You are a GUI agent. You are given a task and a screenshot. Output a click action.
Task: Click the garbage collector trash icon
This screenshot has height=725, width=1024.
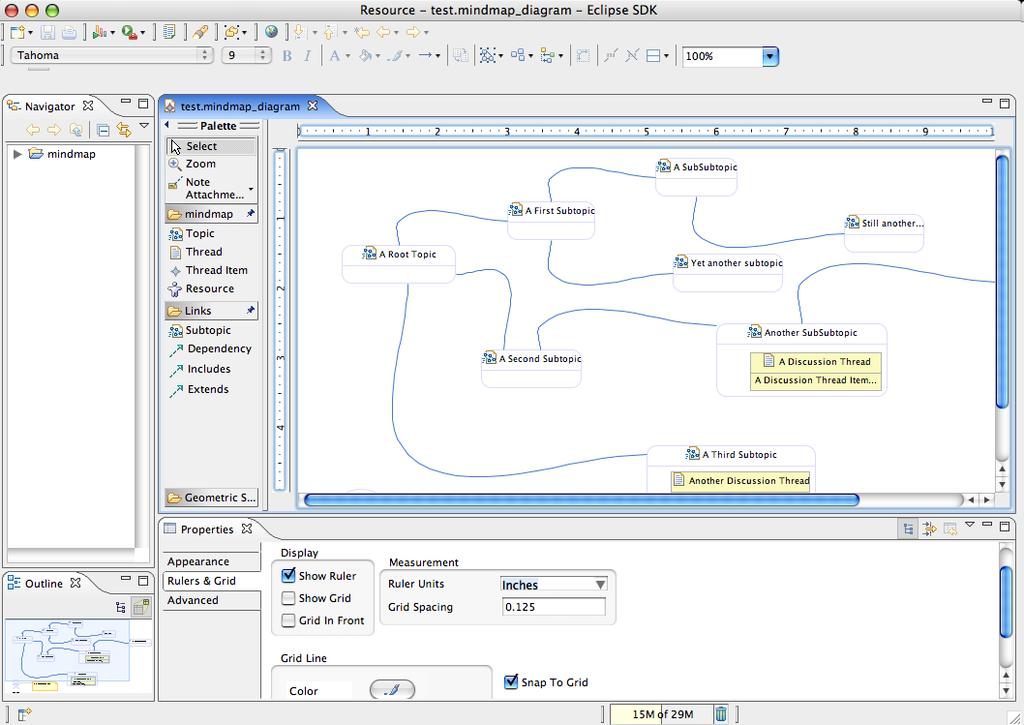[x=720, y=714]
